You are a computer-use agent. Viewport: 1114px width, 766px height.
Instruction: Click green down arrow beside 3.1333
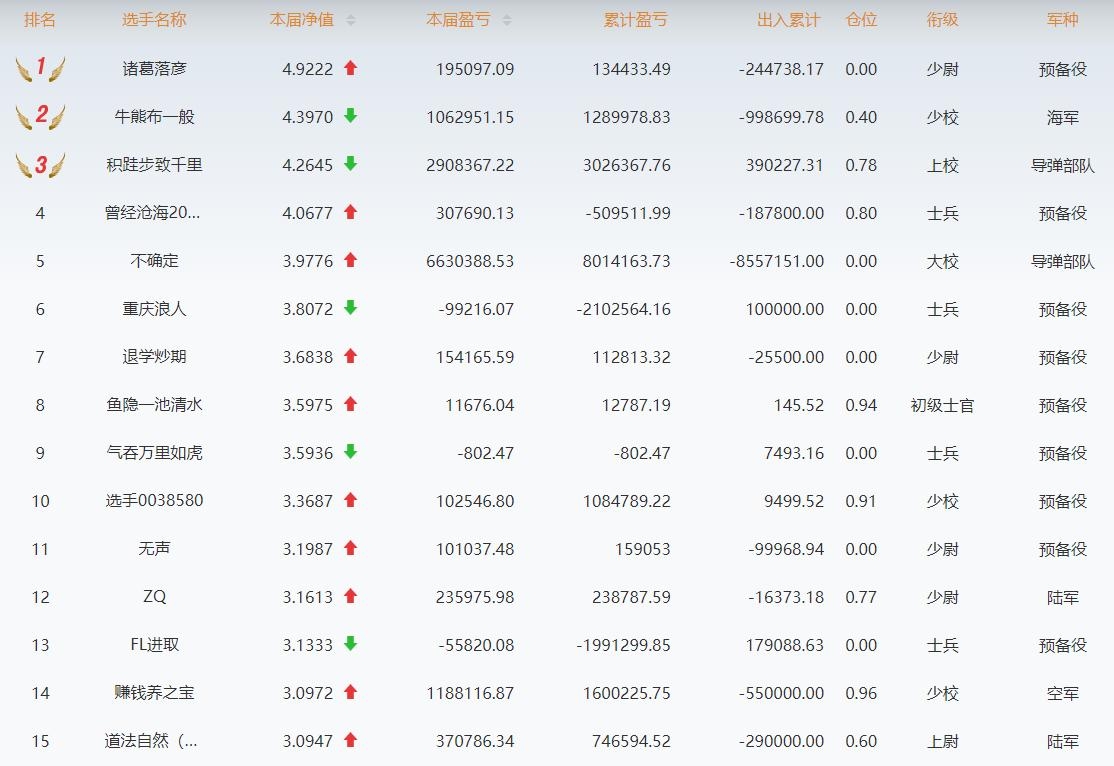pyautogui.click(x=350, y=644)
